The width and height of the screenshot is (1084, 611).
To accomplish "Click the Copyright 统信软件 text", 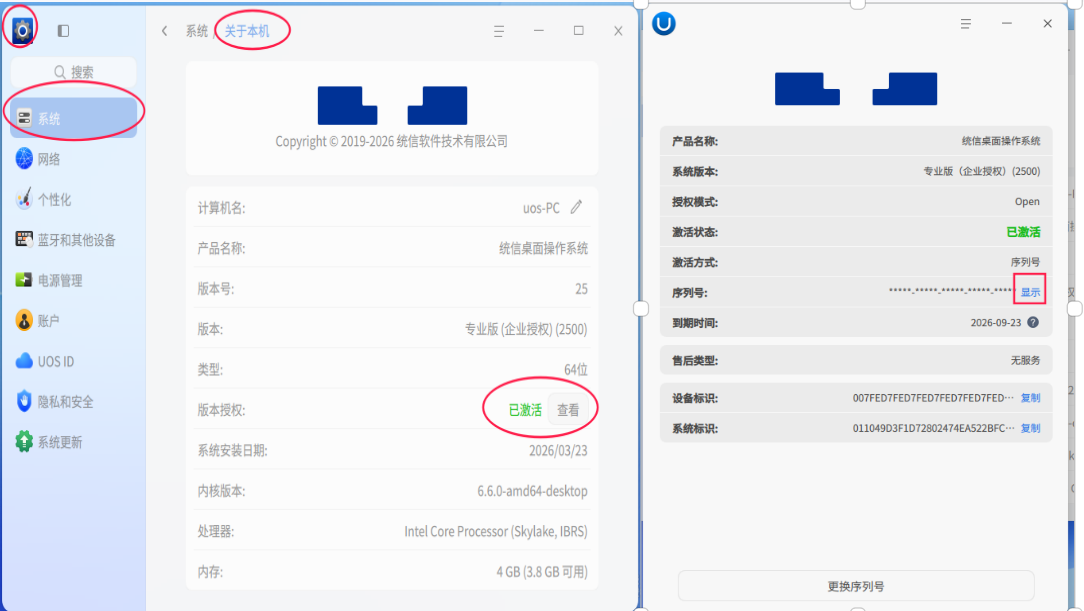I will click(391, 142).
